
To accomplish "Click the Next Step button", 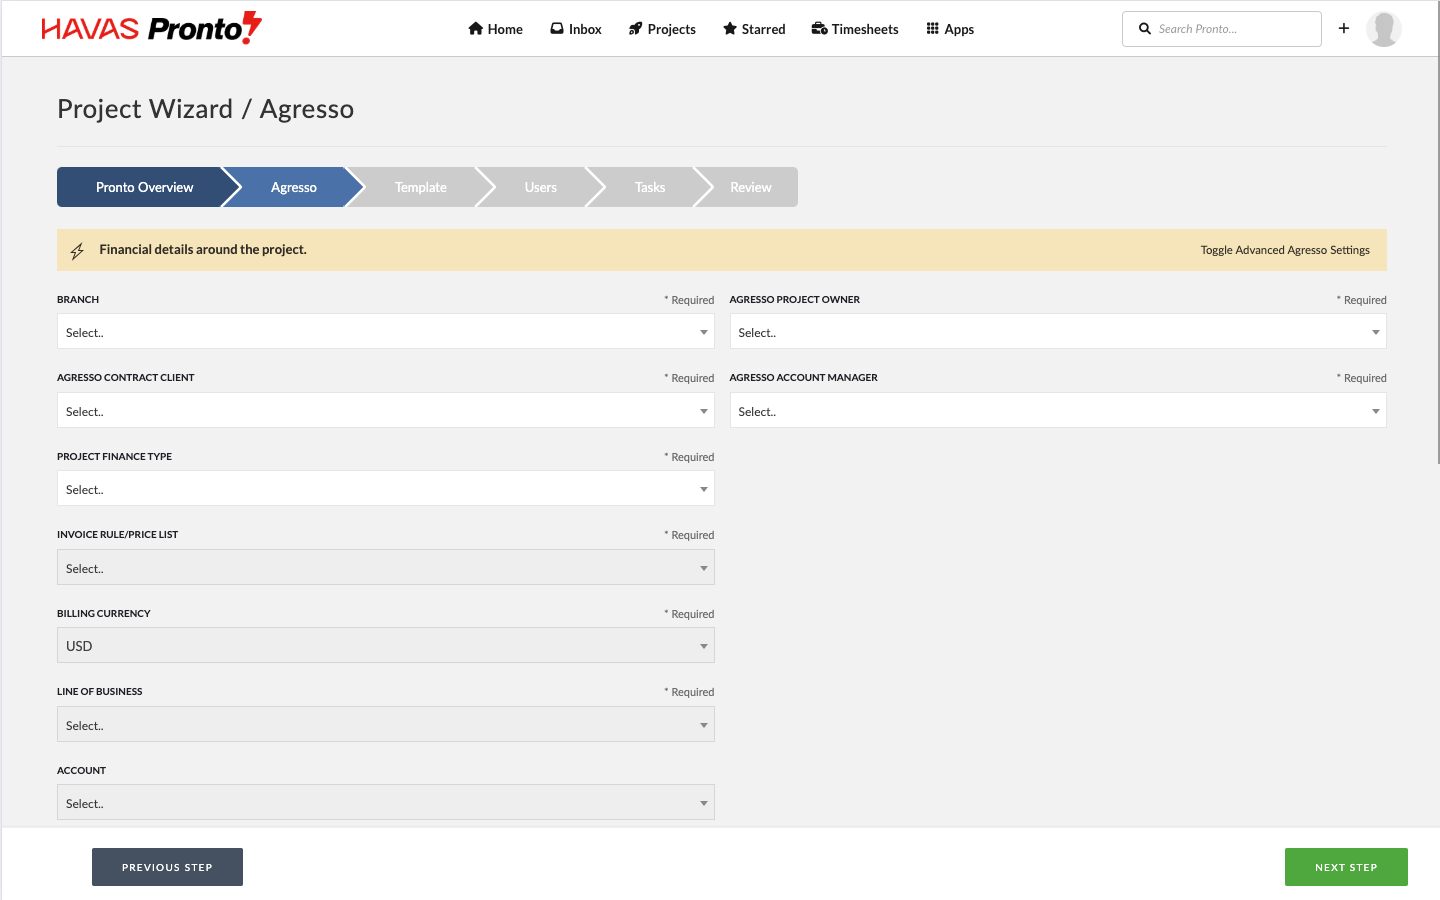I will [x=1345, y=867].
